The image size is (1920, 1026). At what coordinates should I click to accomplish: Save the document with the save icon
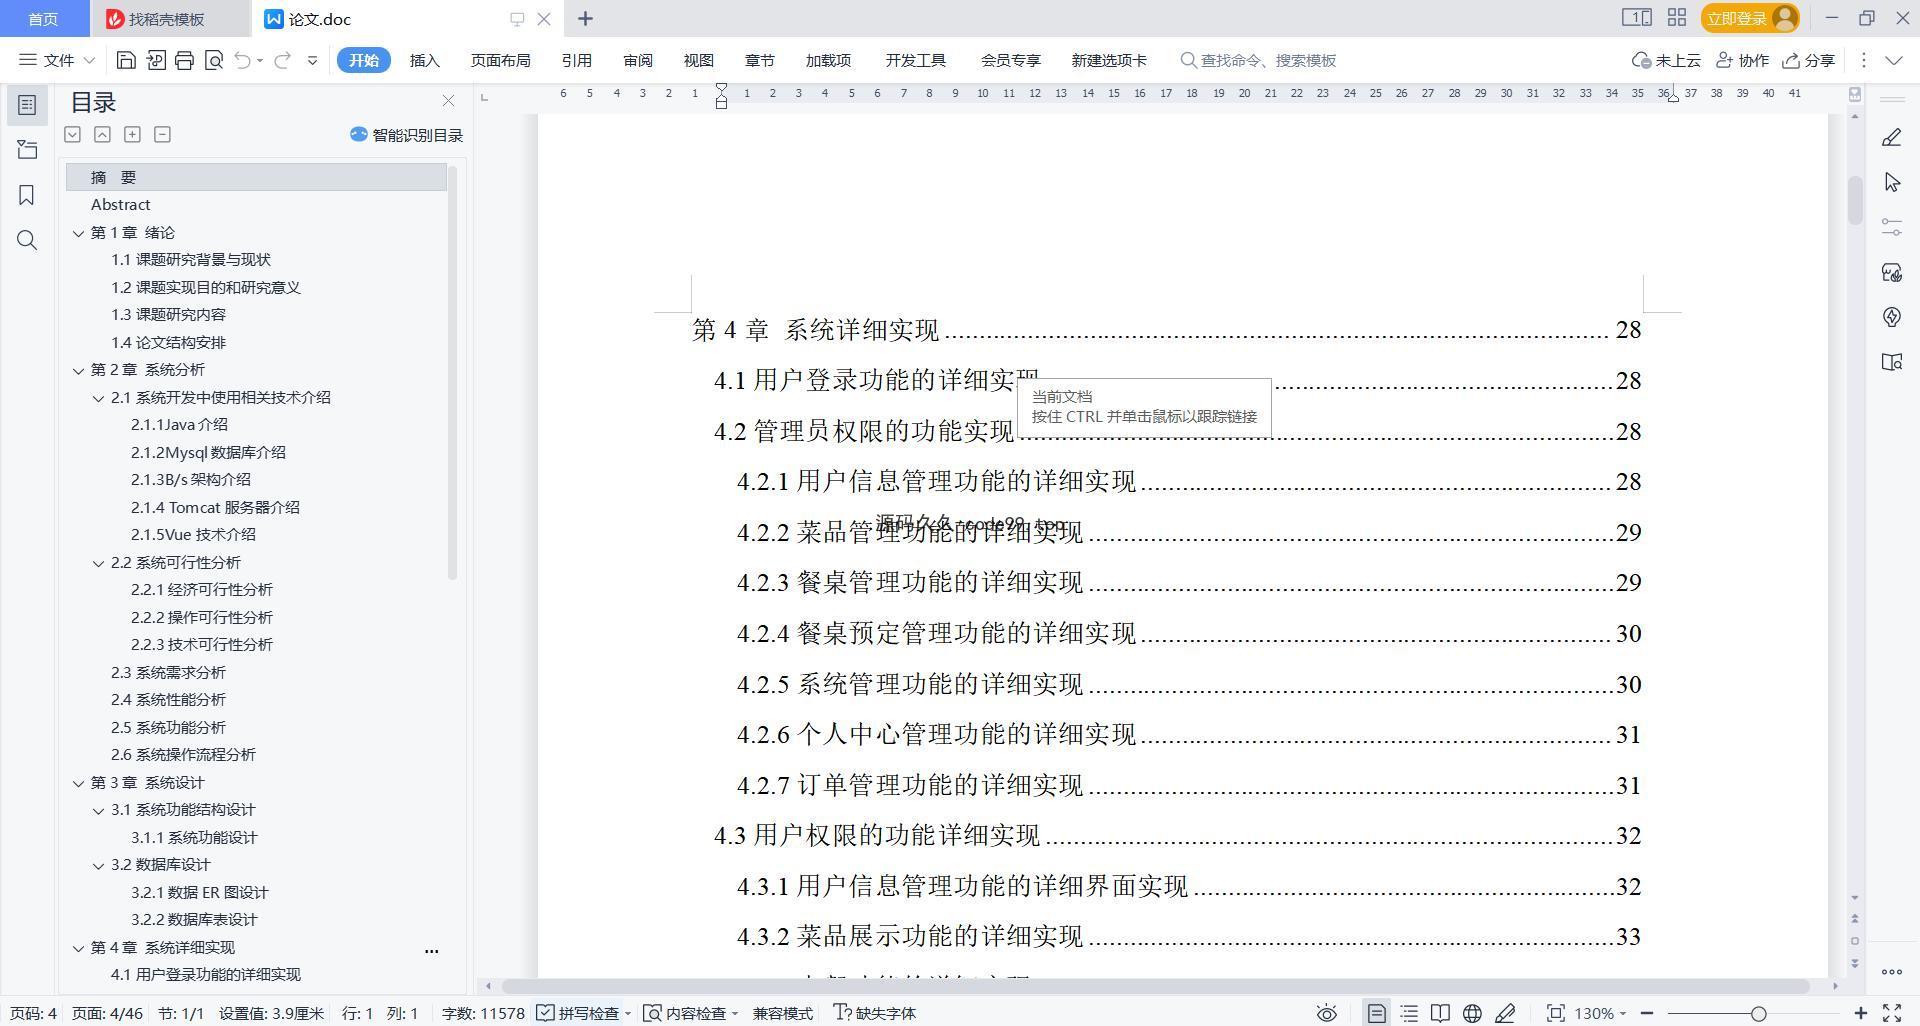coord(126,60)
